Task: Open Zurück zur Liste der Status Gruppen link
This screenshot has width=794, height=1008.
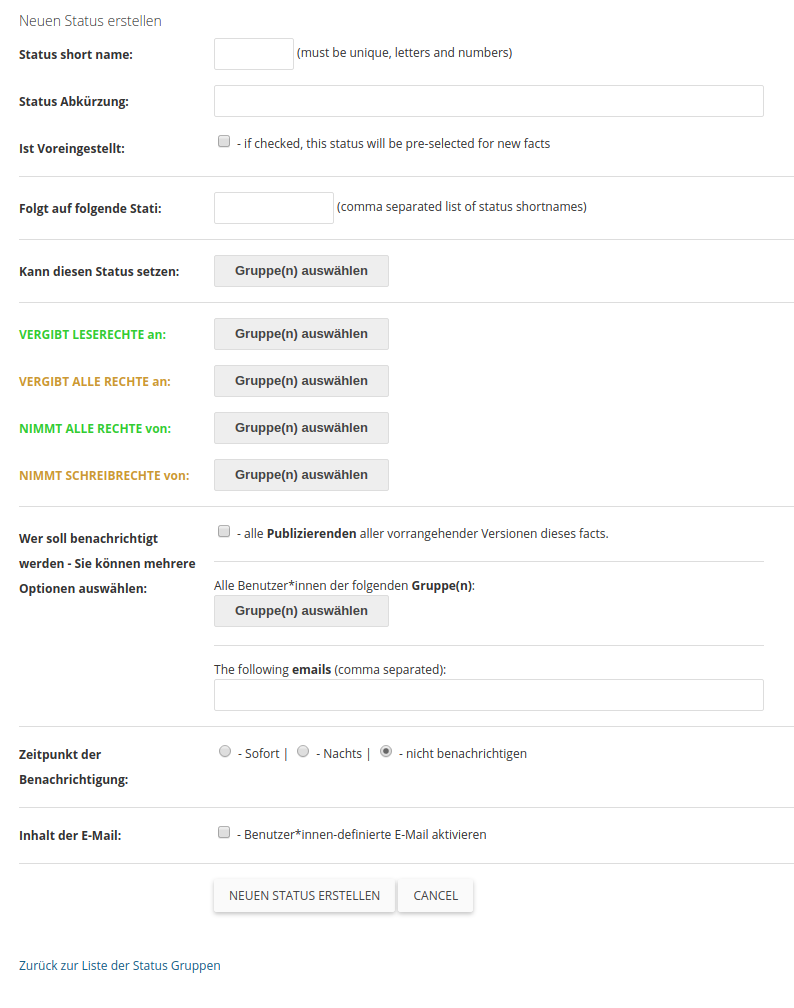Action: point(120,966)
